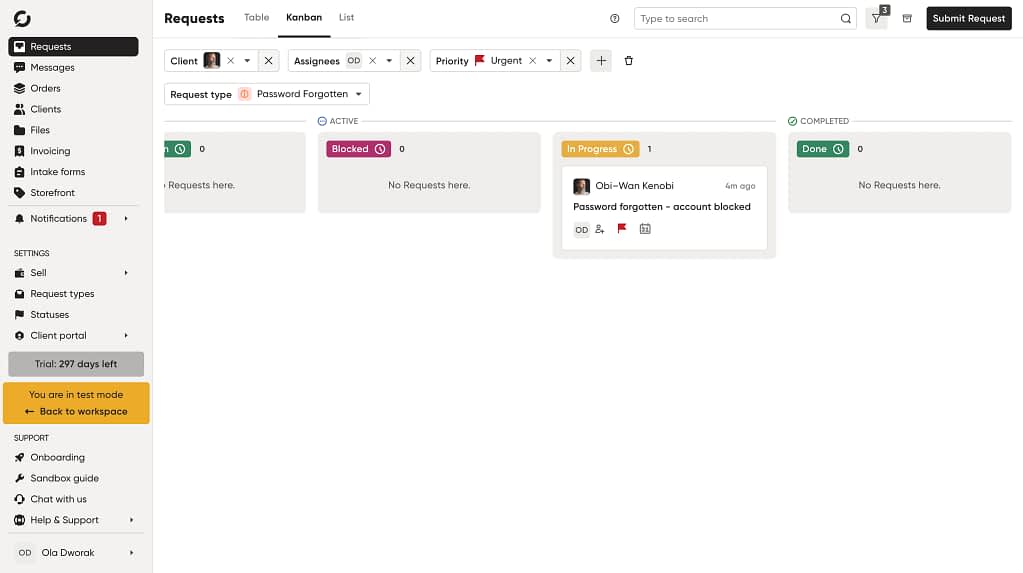The image size is (1023, 573).
Task: Clear the Urgent priority value
Action: (x=532, y=61)
